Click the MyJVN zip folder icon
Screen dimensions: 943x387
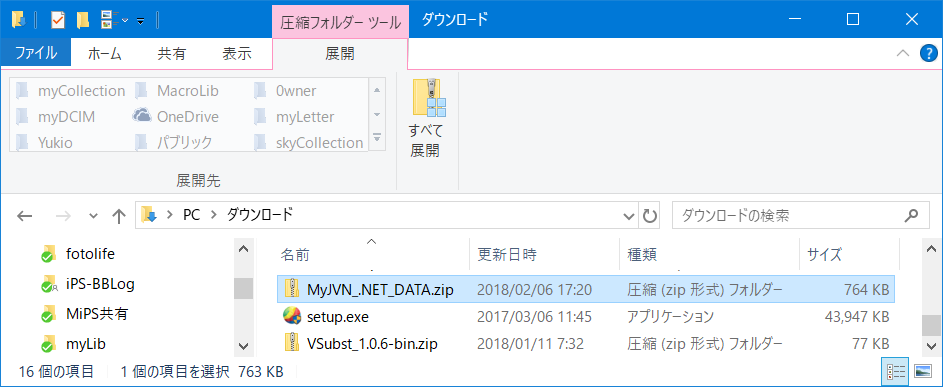coord(291,289)
